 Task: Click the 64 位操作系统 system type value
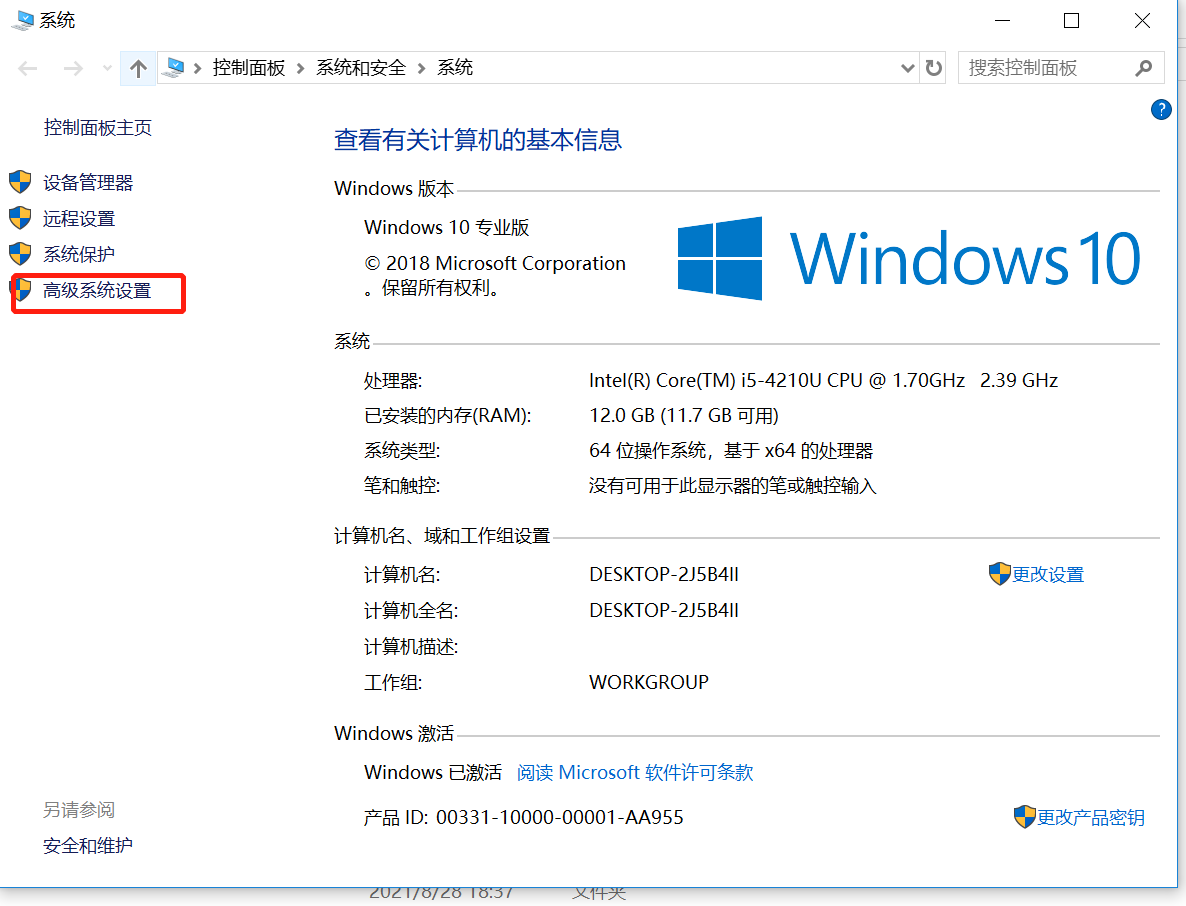point(731,451)
